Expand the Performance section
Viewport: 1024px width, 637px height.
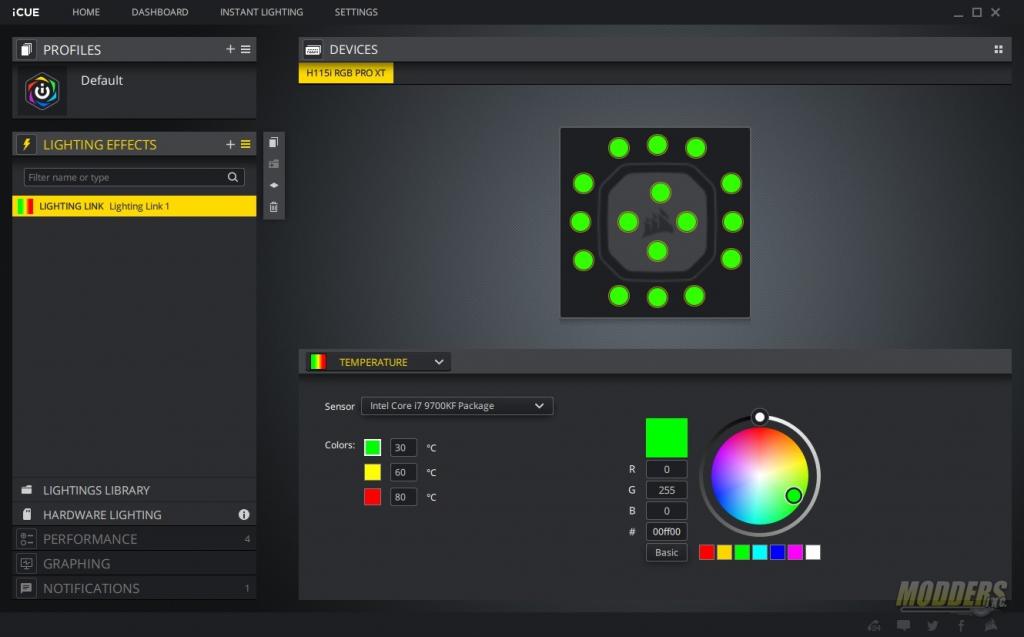(135, 539)
